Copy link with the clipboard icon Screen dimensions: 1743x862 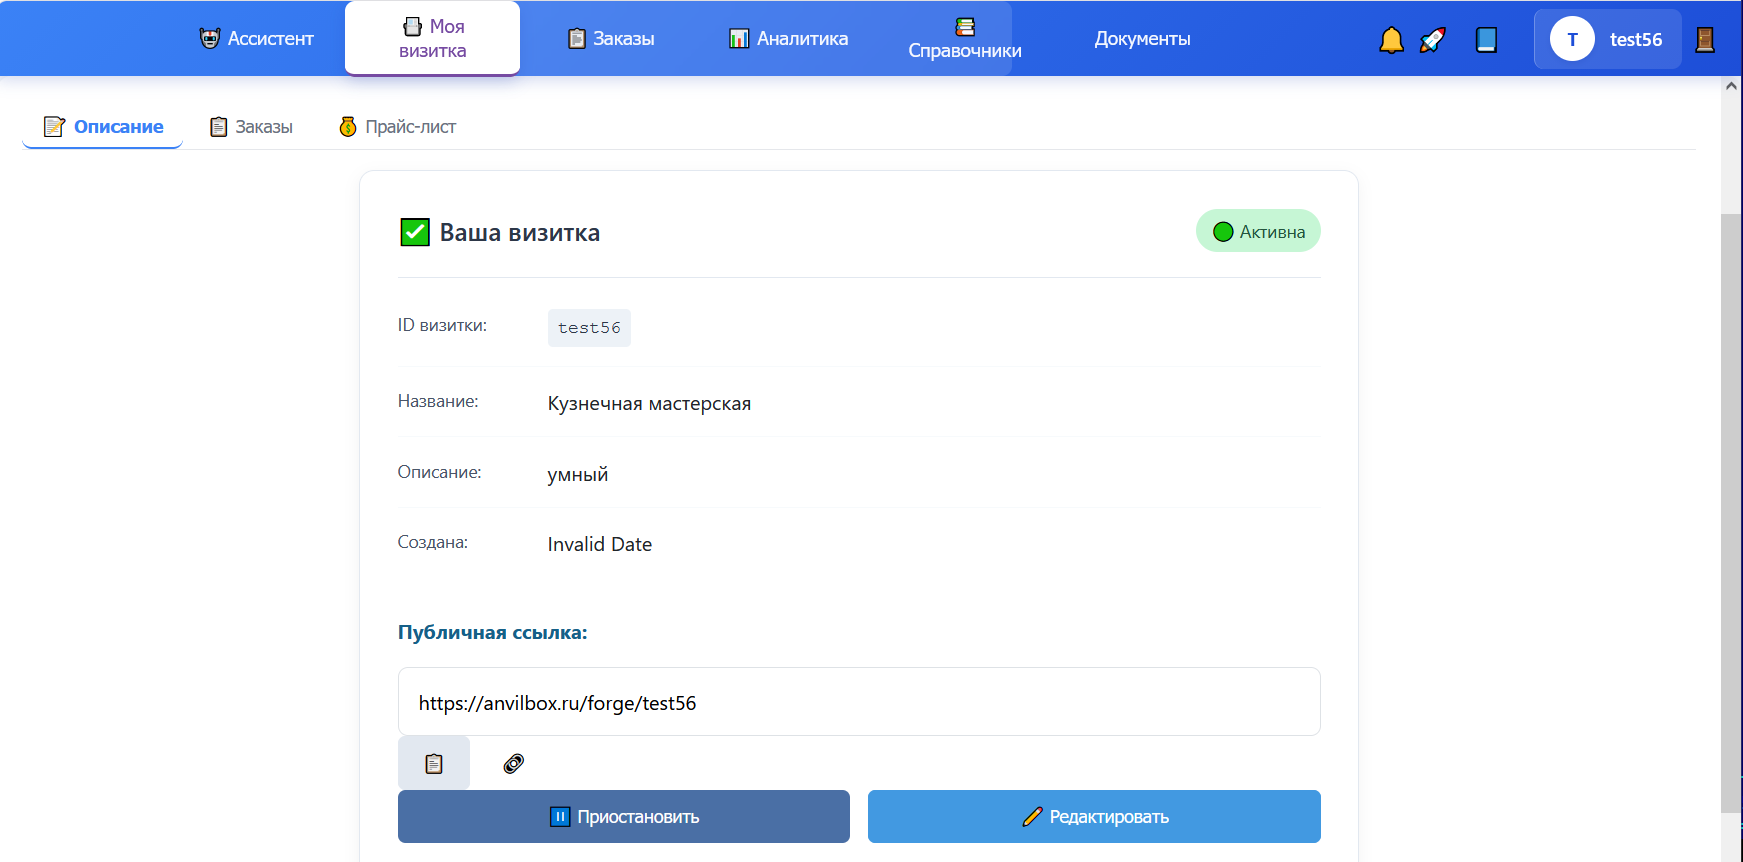click(434, 763)
